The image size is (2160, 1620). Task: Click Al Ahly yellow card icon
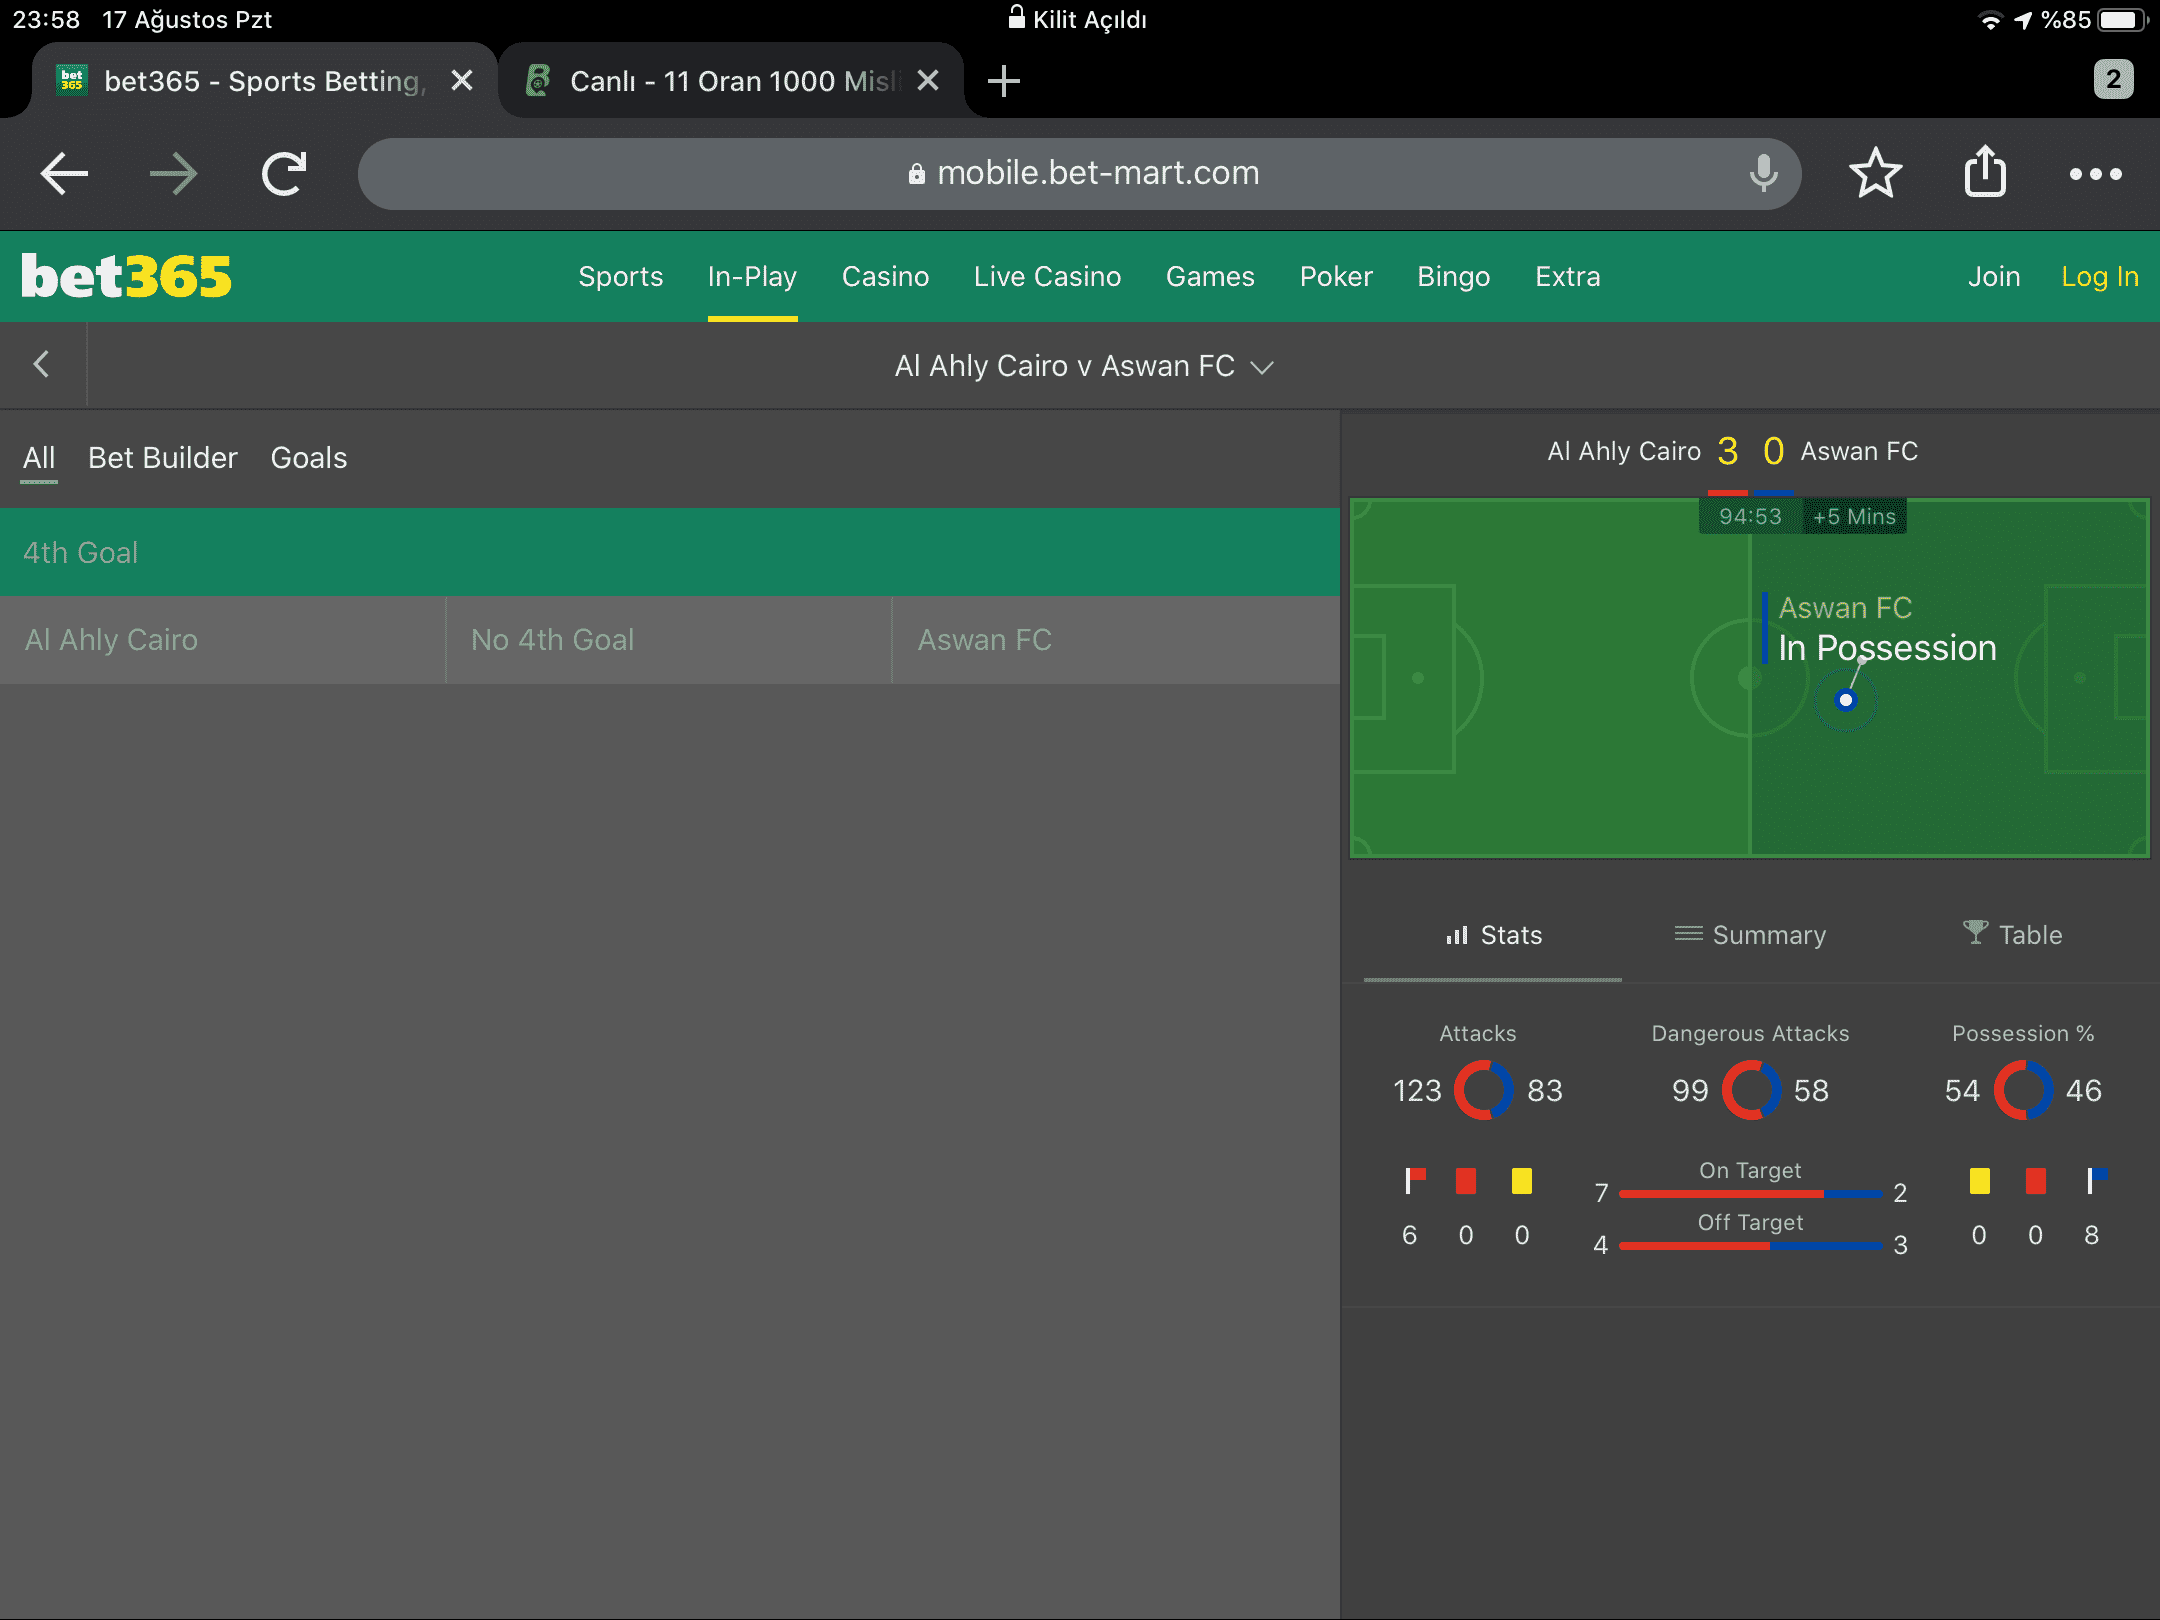pos(1522,1181)
